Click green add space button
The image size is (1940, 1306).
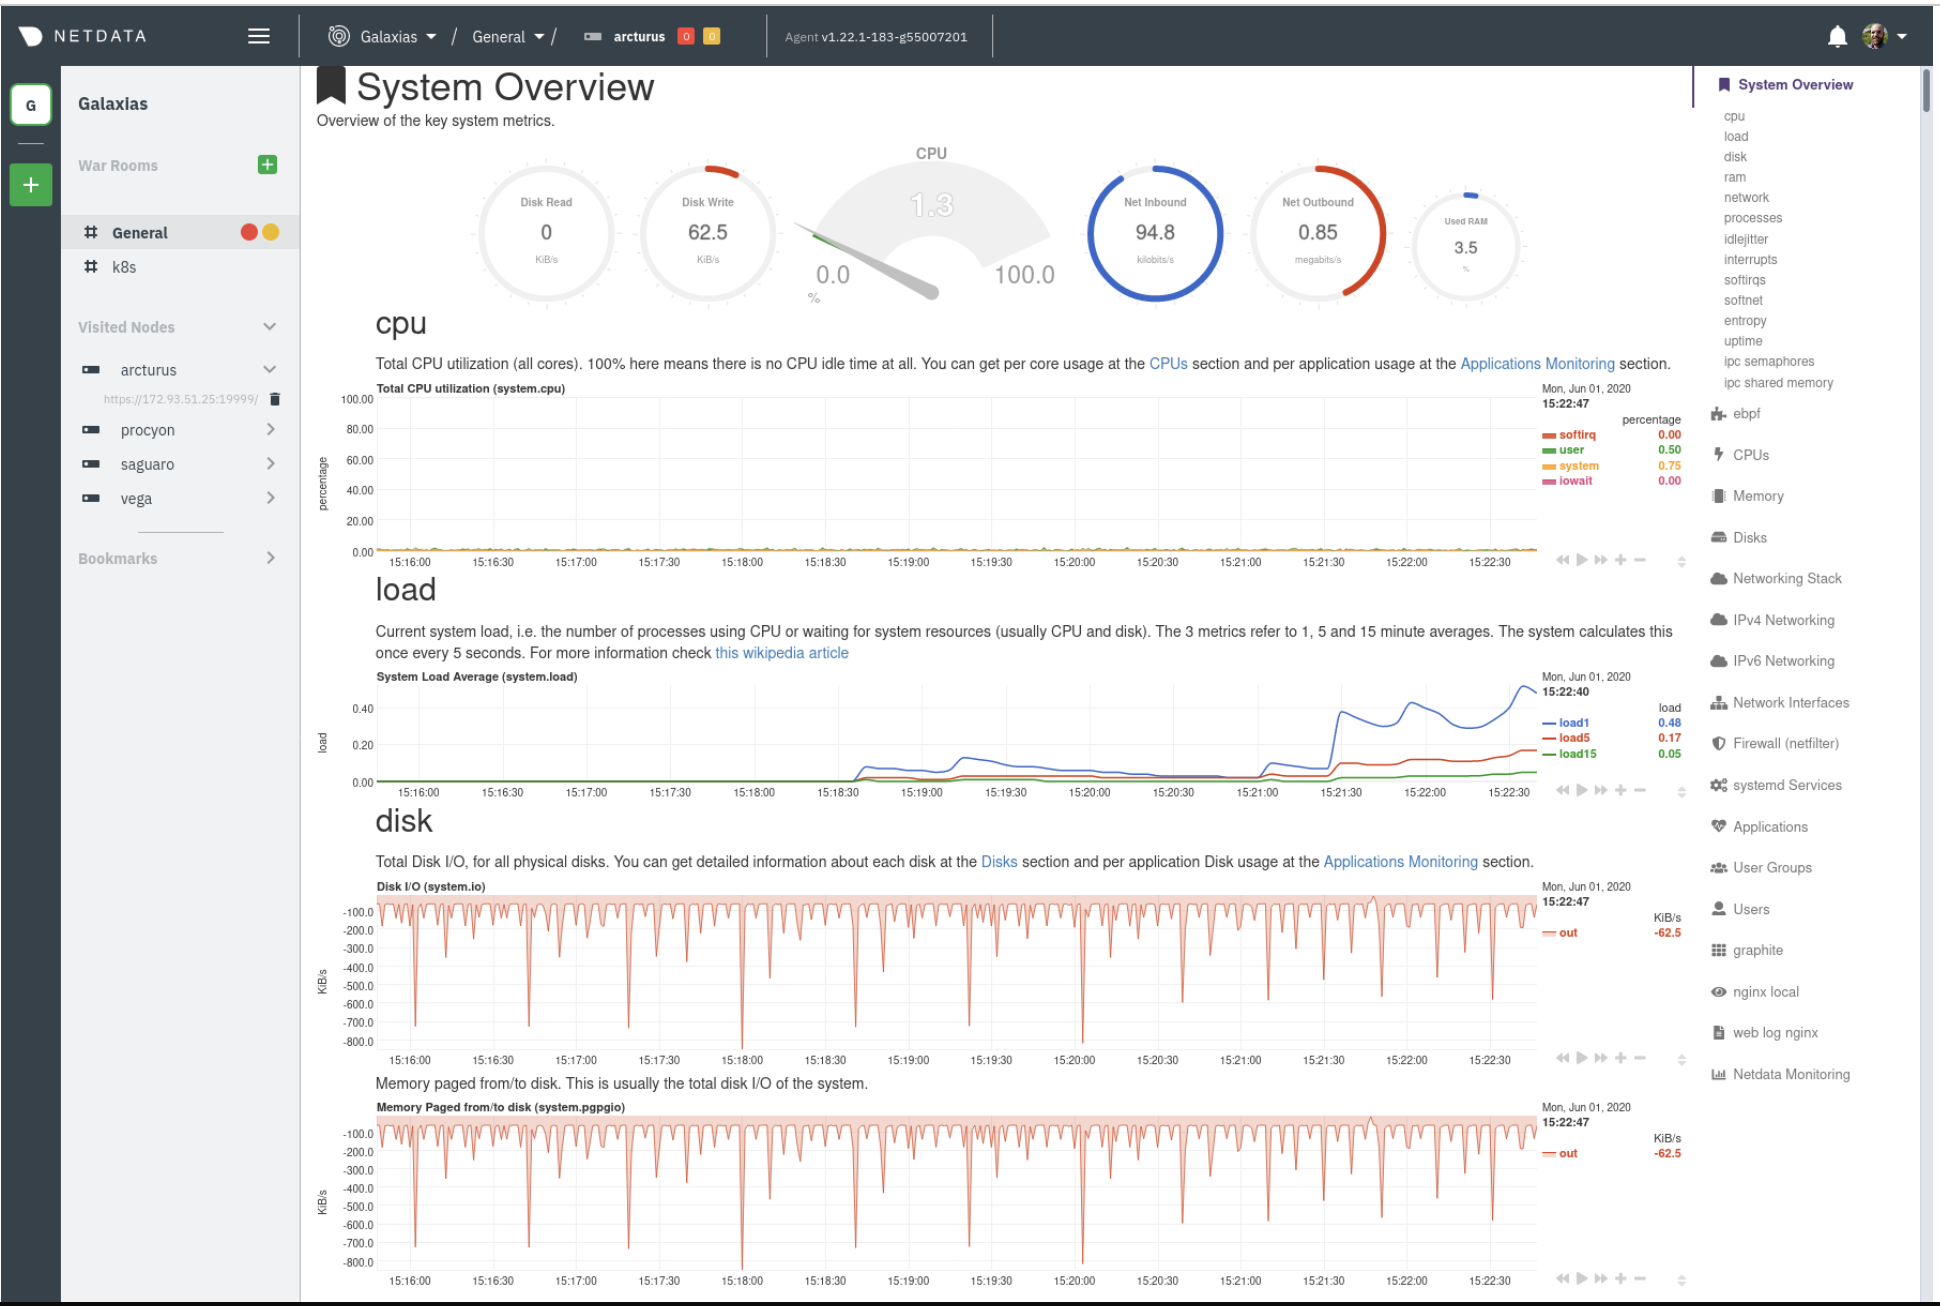[x=31, y=185]
